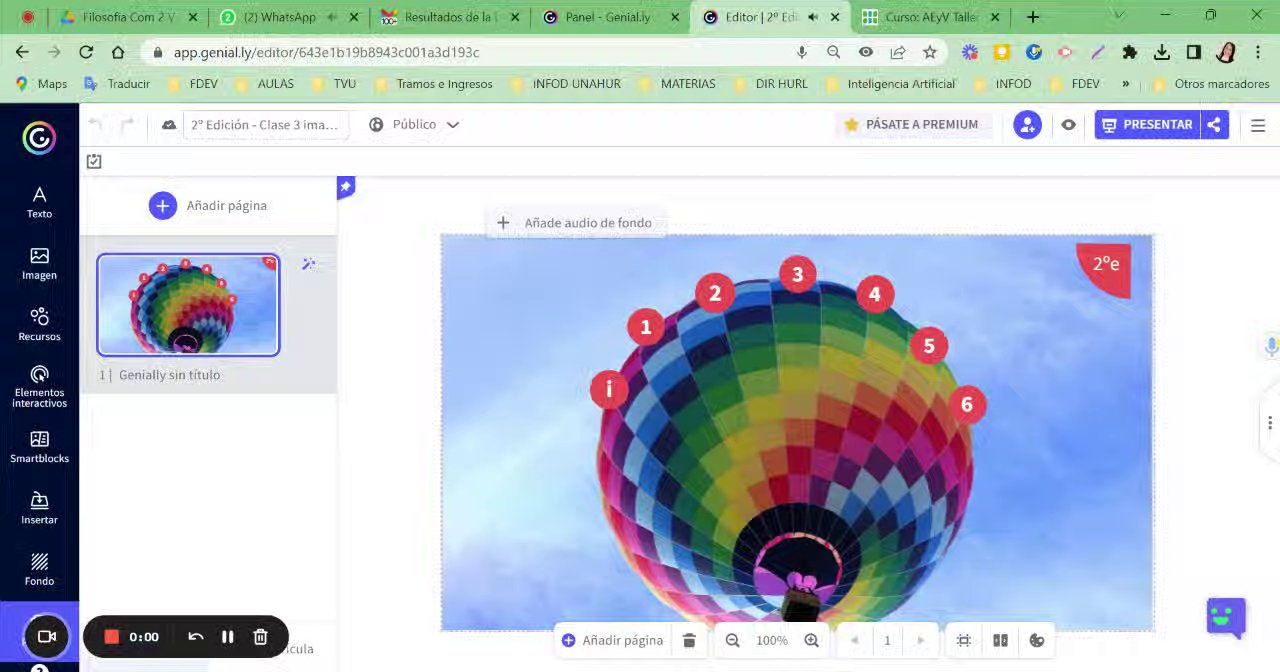Viewport: 1280px width, 672px height.
Task: Click the cloud save status icon
Action: (x=169, y=125)
